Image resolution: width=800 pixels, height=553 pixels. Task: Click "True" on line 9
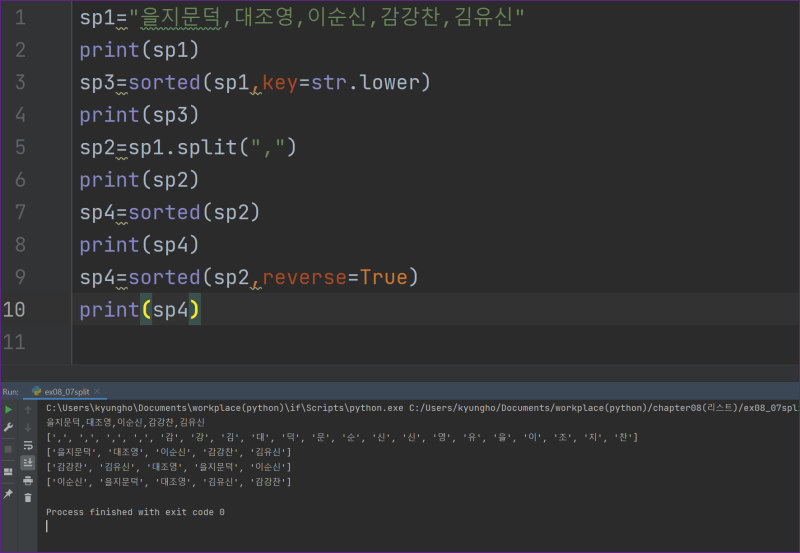click(x=384, y=277)
